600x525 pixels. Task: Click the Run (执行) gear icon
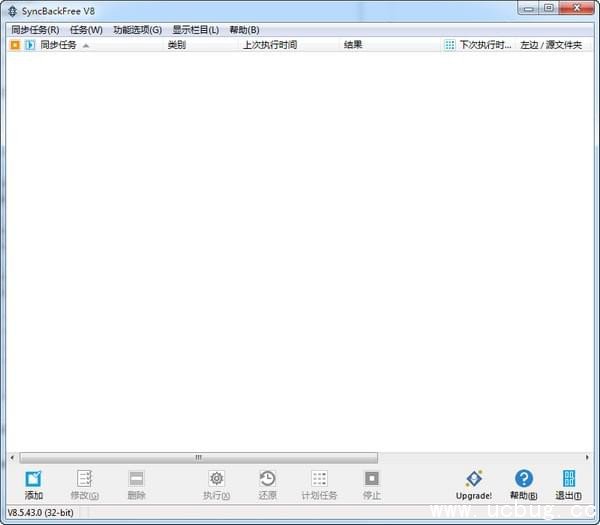point(217,478)
